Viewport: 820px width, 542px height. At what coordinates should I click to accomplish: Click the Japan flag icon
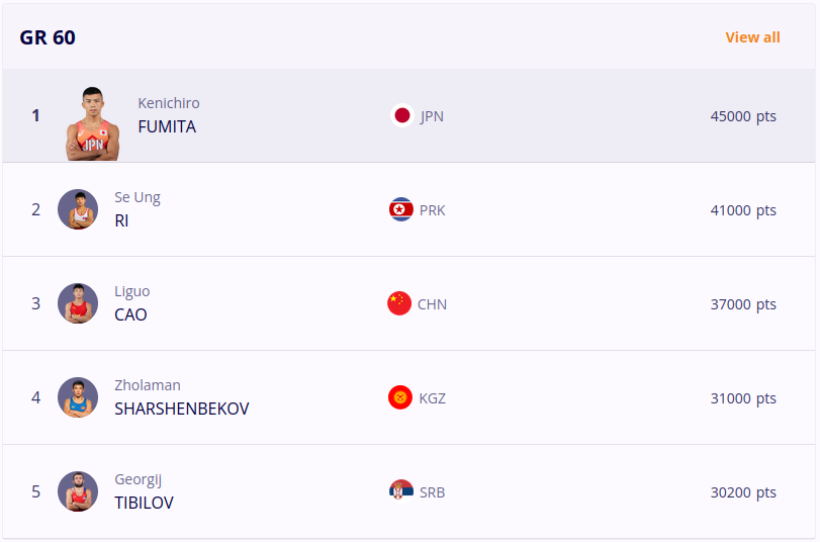click(x=402, y=115)
